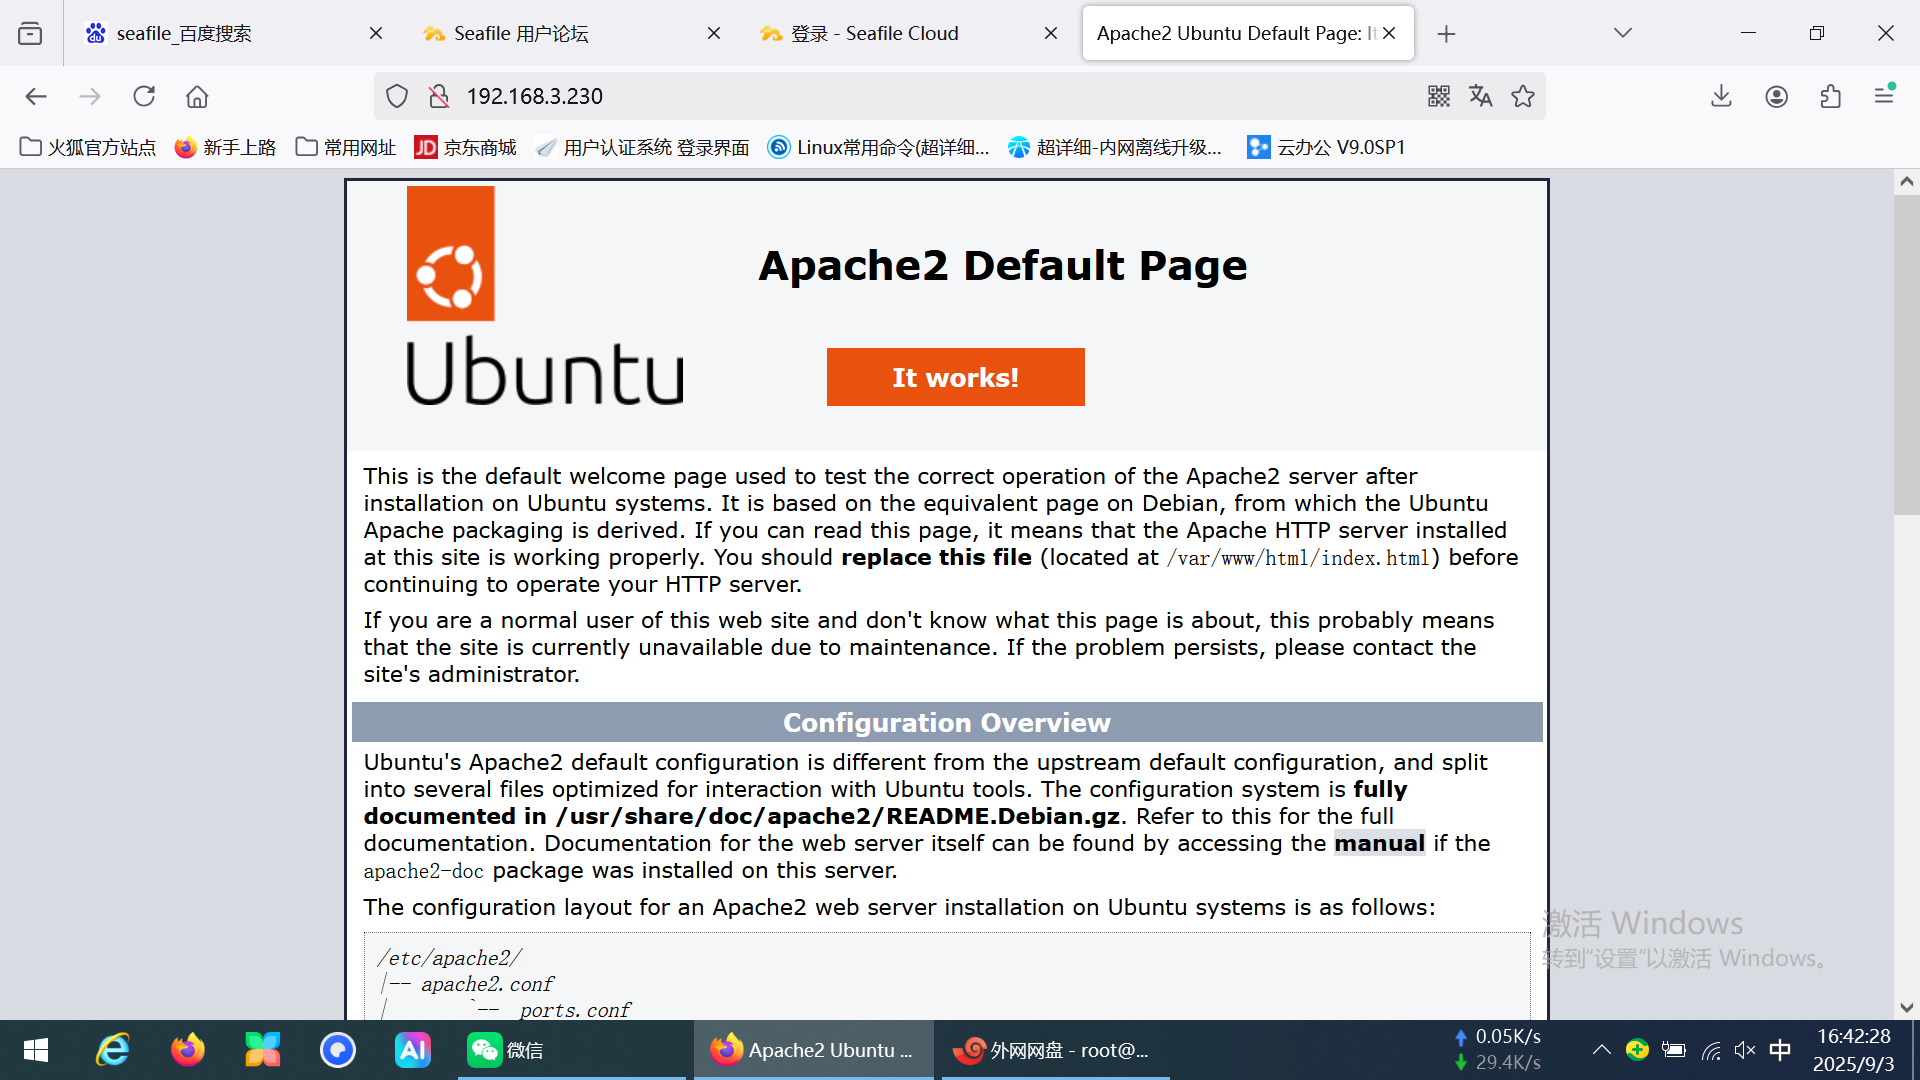Image resolution: width=1920 pixels, height=1080 pixels.
Task: Switch 中 input method indicator
Action: 1780,1050
